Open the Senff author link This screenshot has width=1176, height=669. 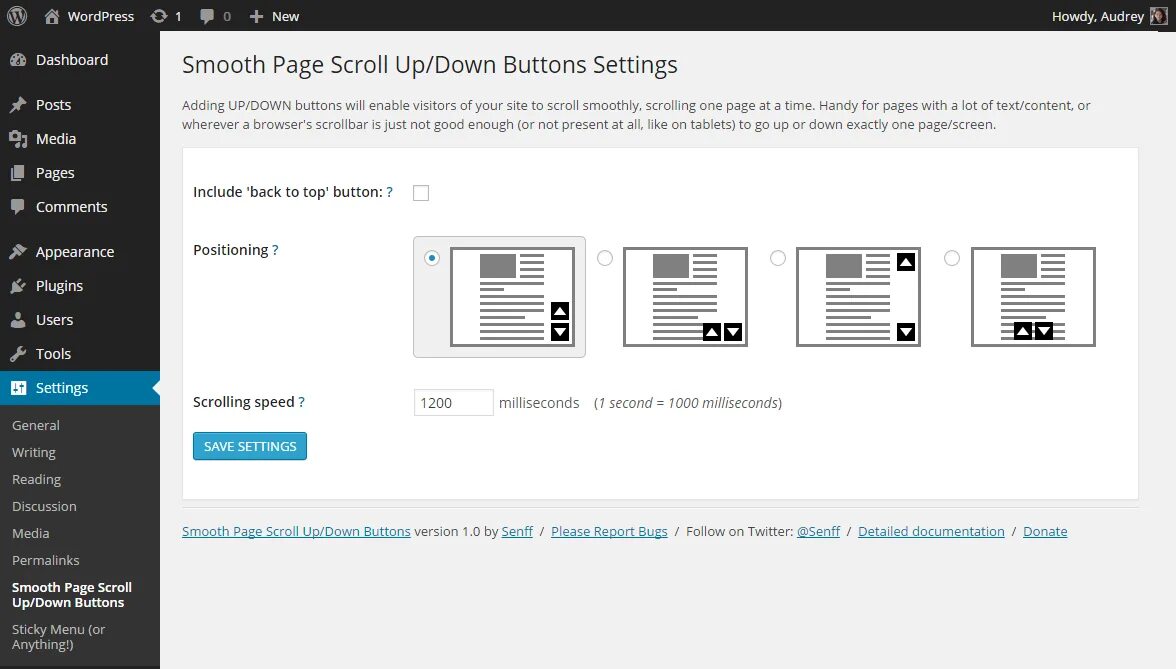tap(517, 531)
